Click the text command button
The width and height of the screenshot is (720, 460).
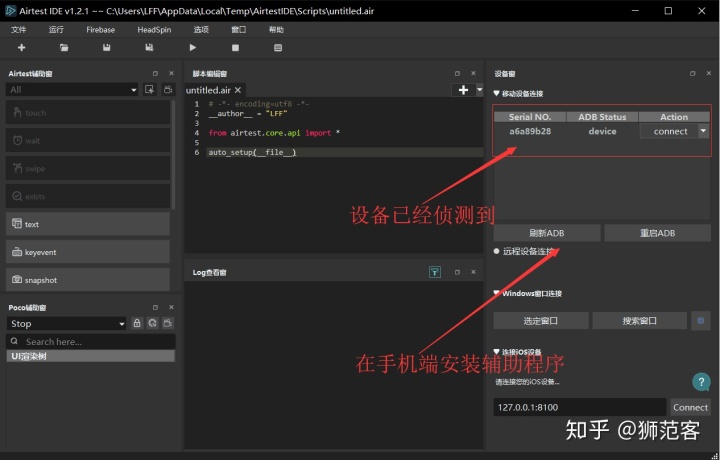88,224
